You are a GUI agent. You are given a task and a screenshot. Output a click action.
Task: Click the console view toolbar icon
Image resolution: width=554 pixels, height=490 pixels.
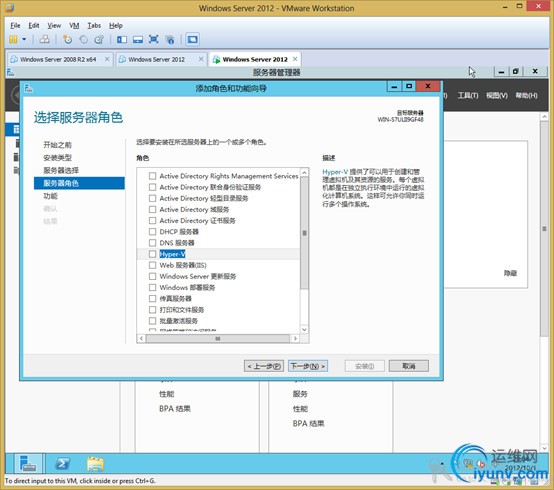193,39
